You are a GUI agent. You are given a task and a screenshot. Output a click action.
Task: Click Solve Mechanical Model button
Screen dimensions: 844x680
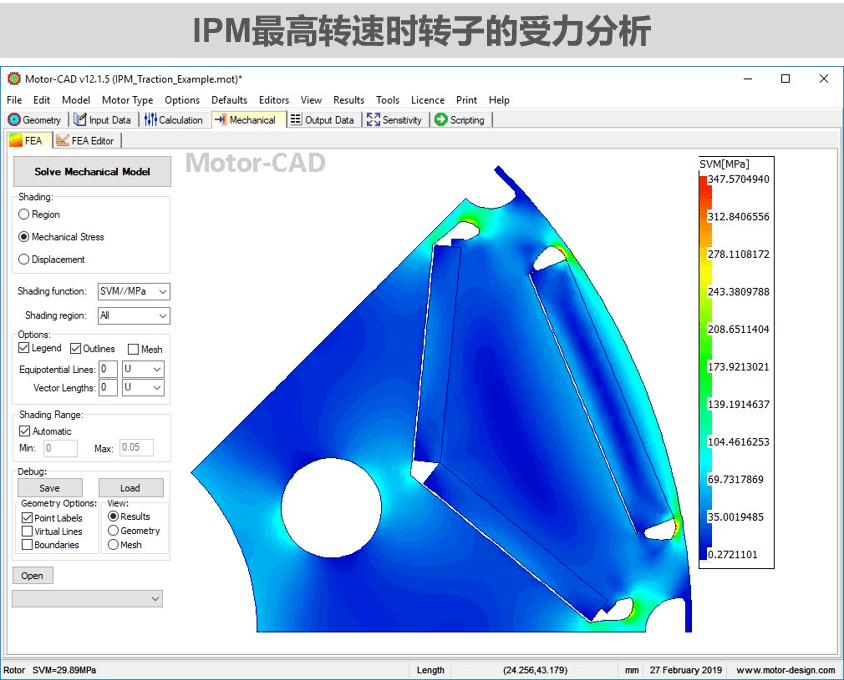coord(92,172)
